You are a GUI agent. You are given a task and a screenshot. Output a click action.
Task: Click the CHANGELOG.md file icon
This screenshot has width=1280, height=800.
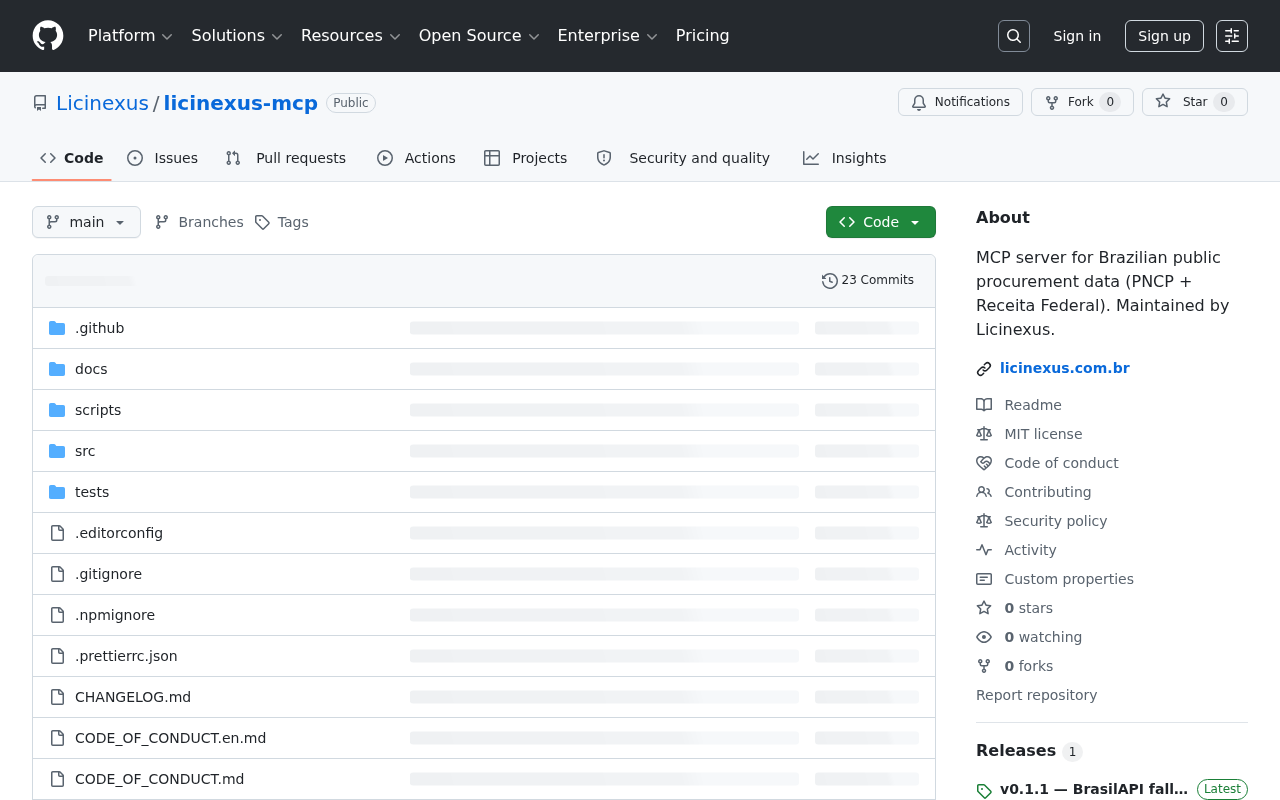click(57, 697)
